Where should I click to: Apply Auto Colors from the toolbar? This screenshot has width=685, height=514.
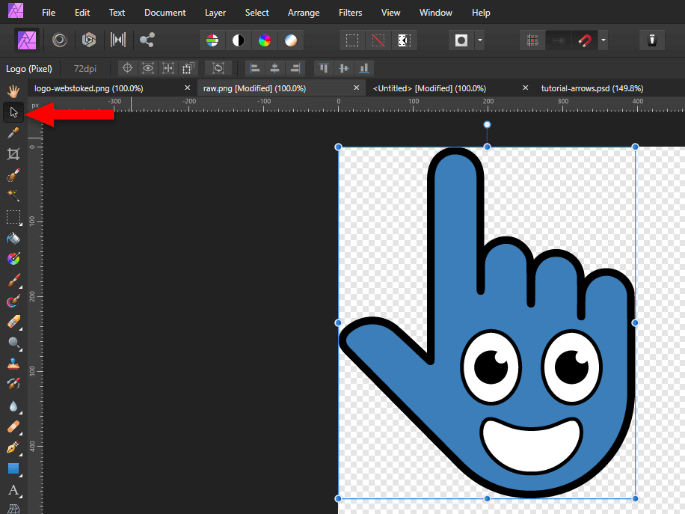264,40
